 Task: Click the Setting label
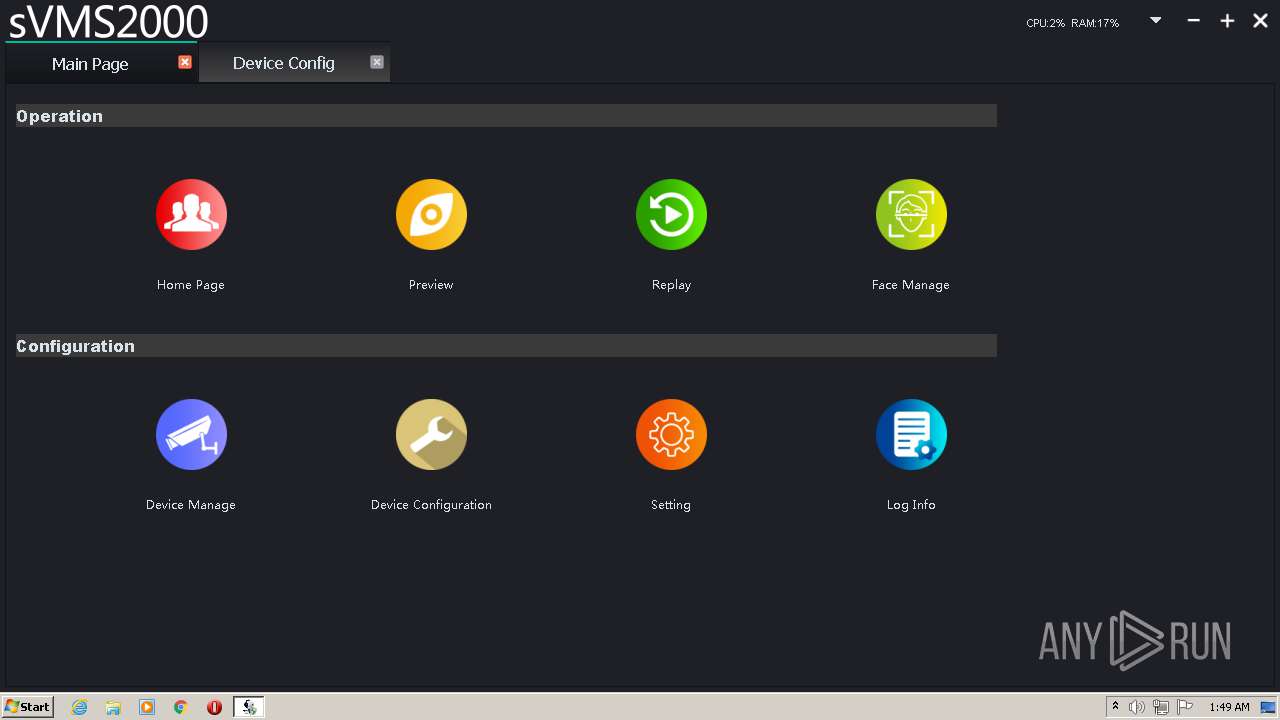pos(671,505)
